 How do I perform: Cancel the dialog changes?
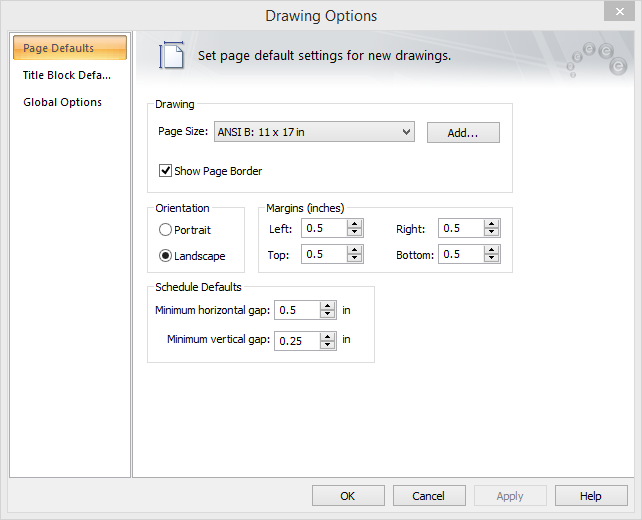tap(429, 496)
